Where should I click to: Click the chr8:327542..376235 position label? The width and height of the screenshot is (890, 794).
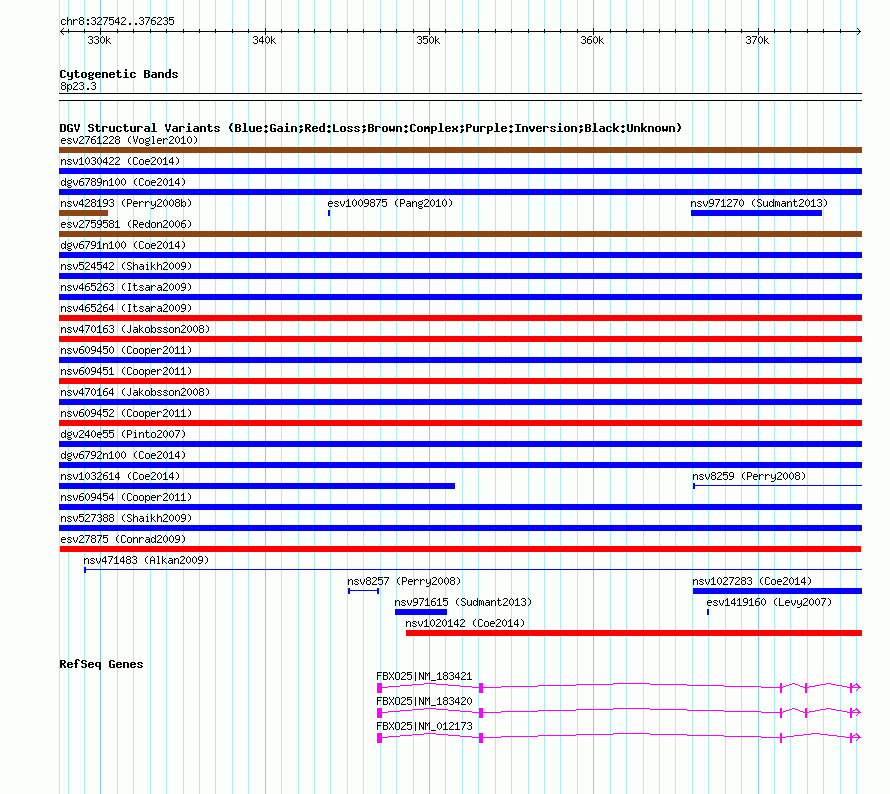[x=117, y=21]
